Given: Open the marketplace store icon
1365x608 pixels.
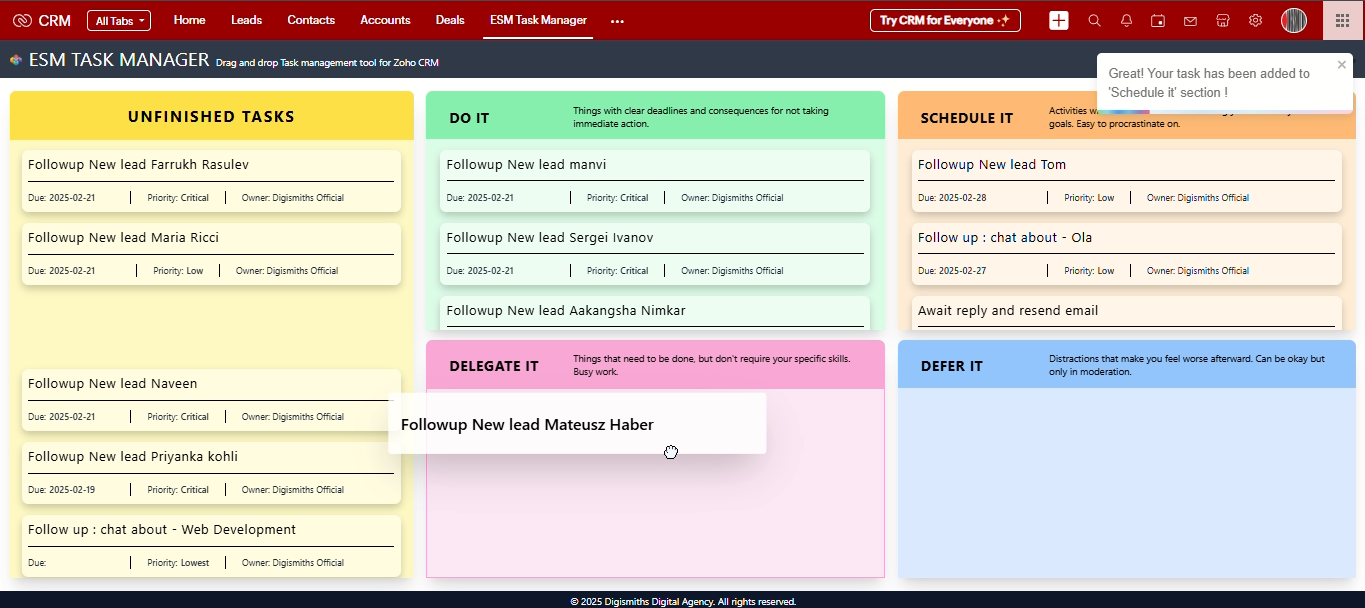Looking at the screenshot, I should click(x=1222, y=20).
